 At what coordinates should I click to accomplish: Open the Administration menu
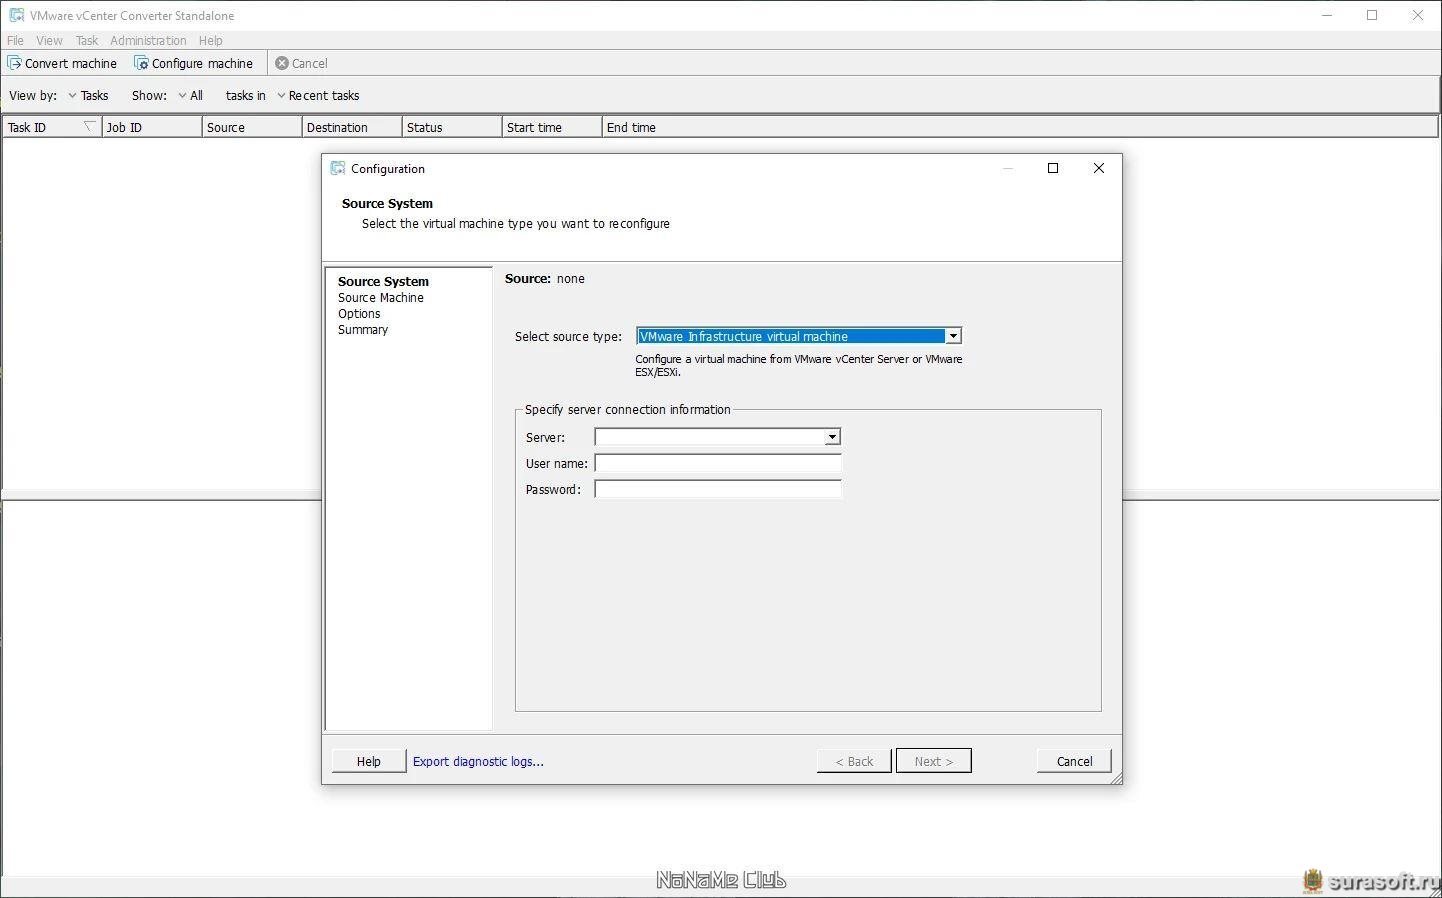[x=148, y=40]
